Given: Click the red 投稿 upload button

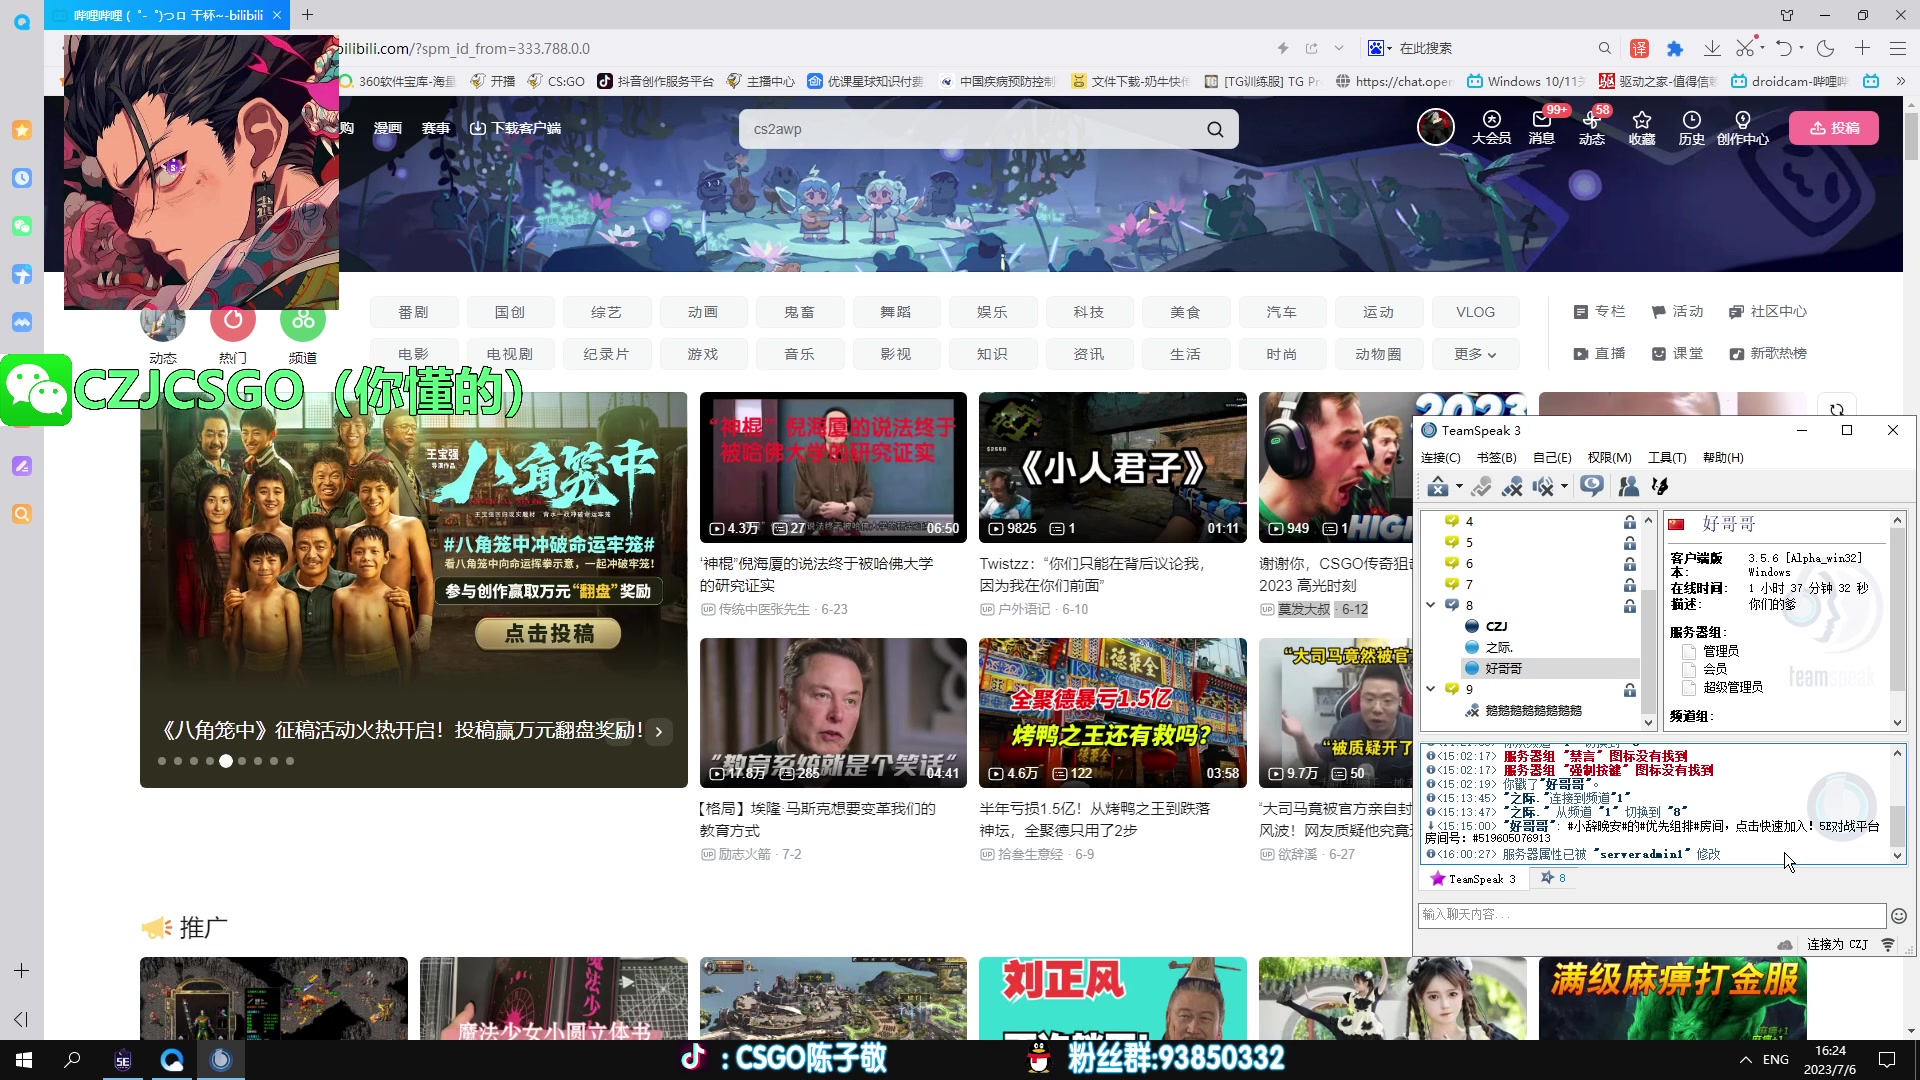Looking at the screenshot, I should click(x=1834, y=127).
